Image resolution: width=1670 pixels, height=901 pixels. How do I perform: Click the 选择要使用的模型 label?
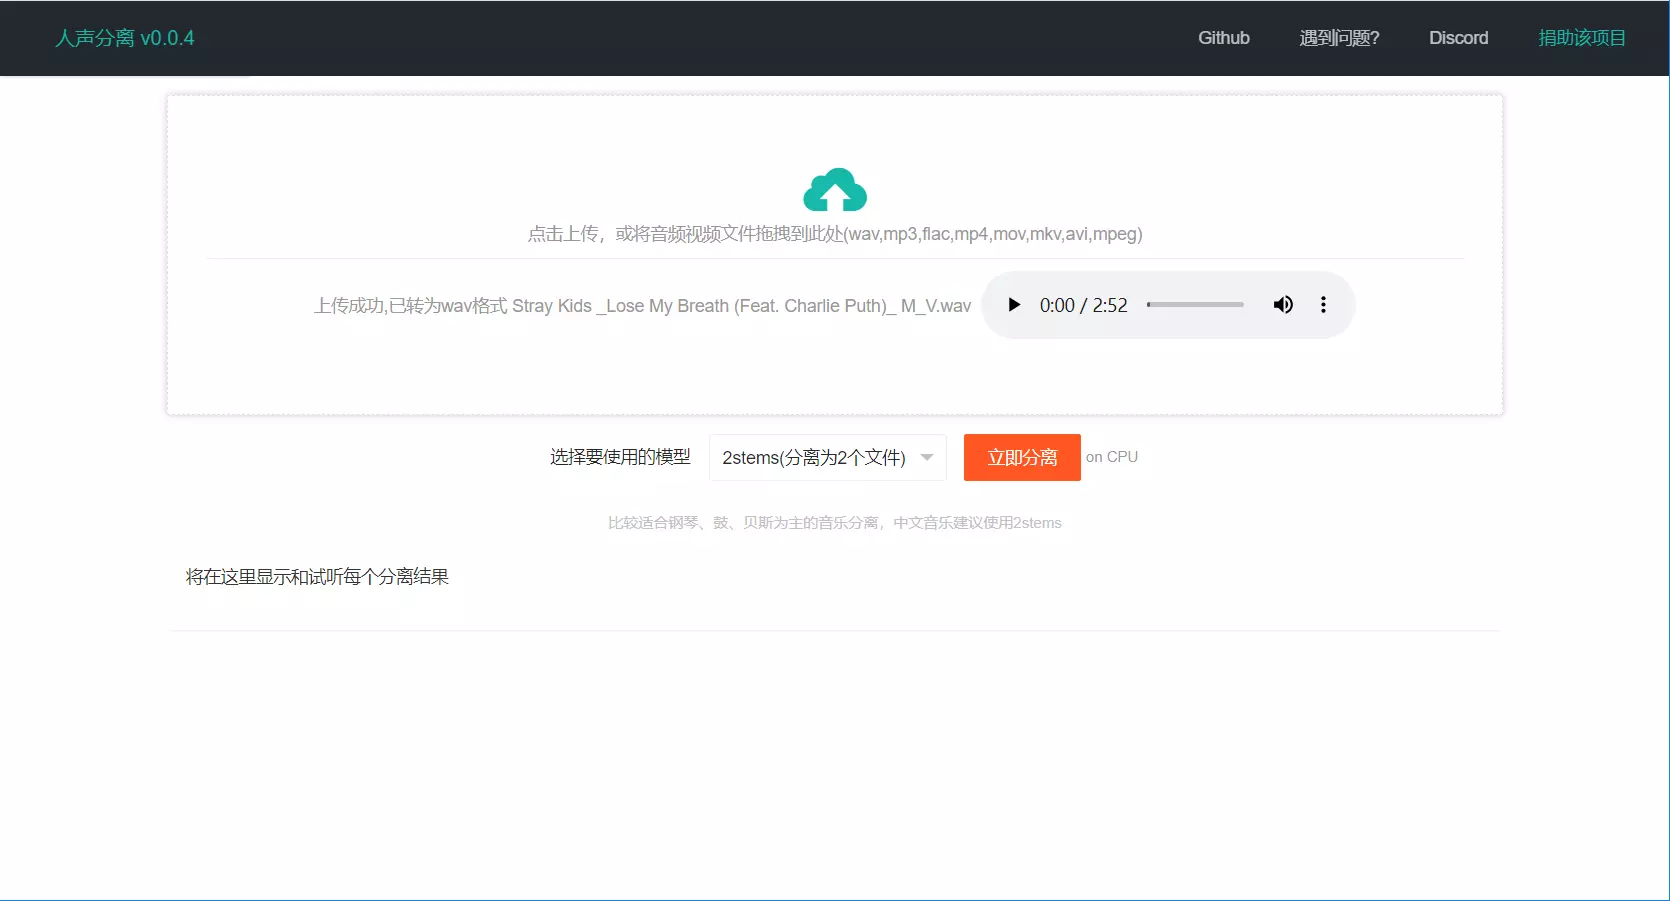(x=620, y=457)
